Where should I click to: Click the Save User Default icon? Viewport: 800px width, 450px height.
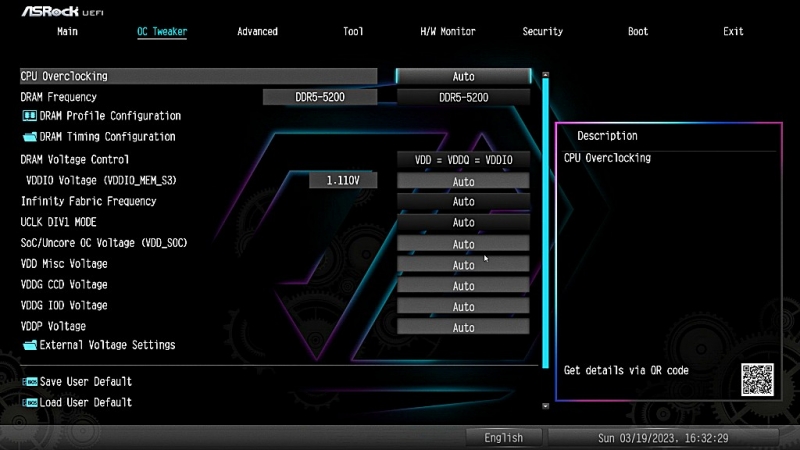[30, 382]
